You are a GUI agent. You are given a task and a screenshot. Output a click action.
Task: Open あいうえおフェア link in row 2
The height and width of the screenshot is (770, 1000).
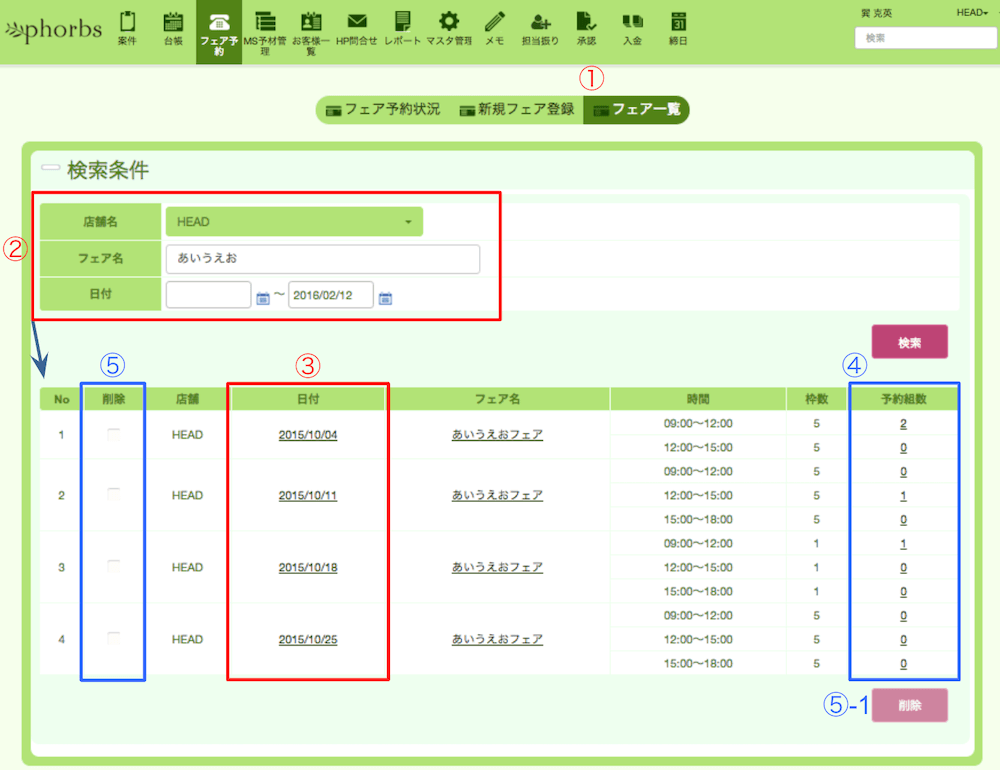pyautogui.click(x=497, y=496)
